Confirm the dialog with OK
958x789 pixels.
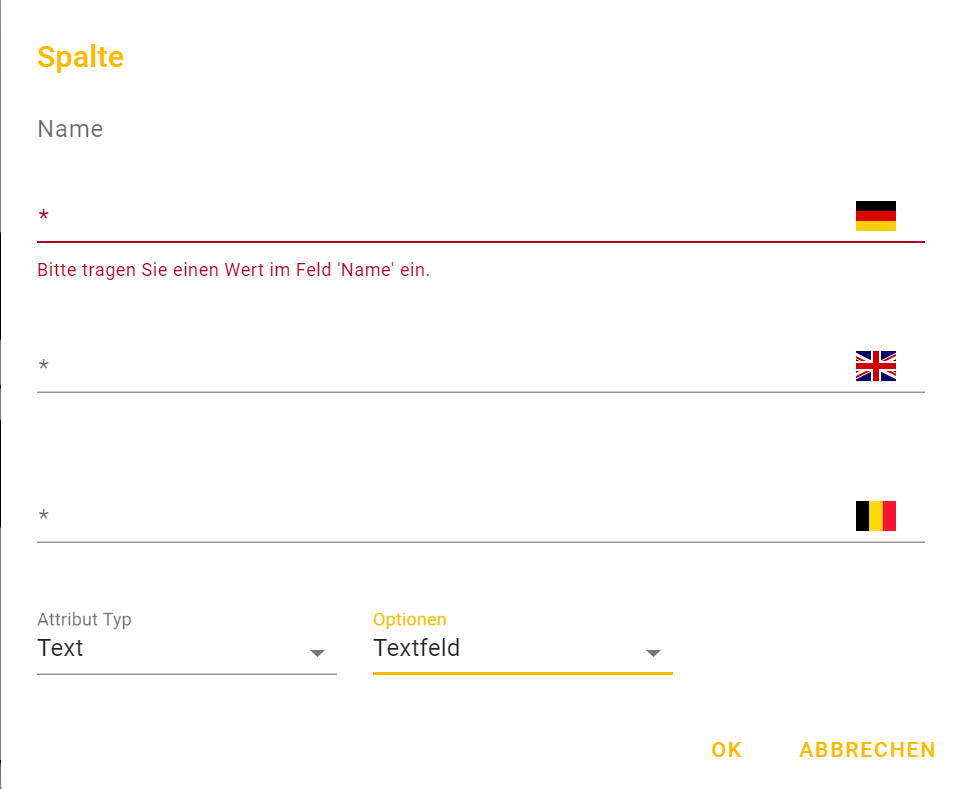pyautogui.click(x=727, y=750)
